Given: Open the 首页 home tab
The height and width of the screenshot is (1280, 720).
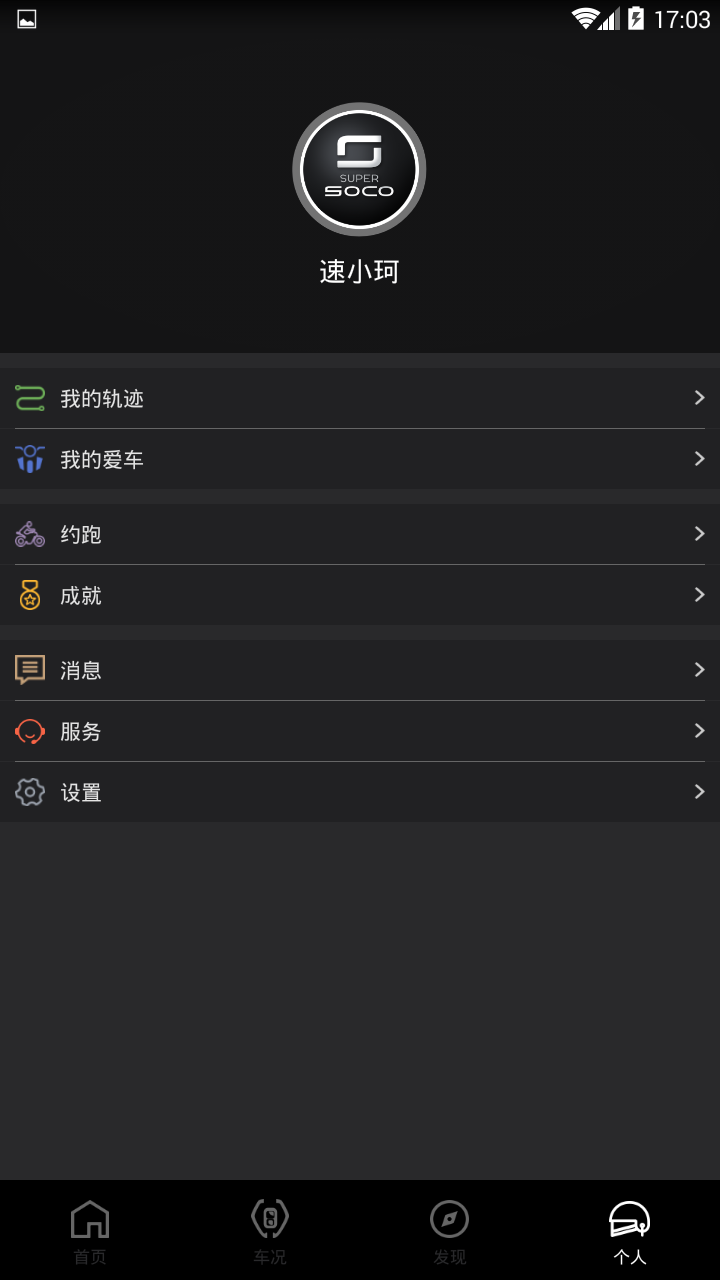Looking at the screenshot, I should click(90, 1231).
